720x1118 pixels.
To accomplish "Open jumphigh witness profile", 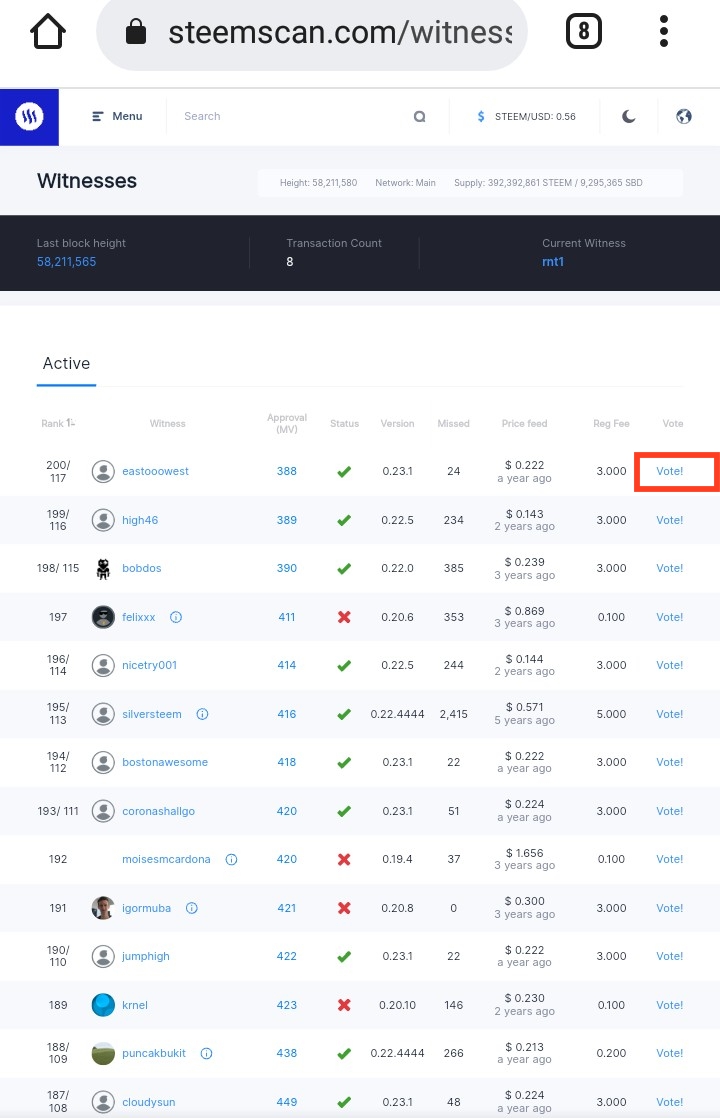I will 145,956.
